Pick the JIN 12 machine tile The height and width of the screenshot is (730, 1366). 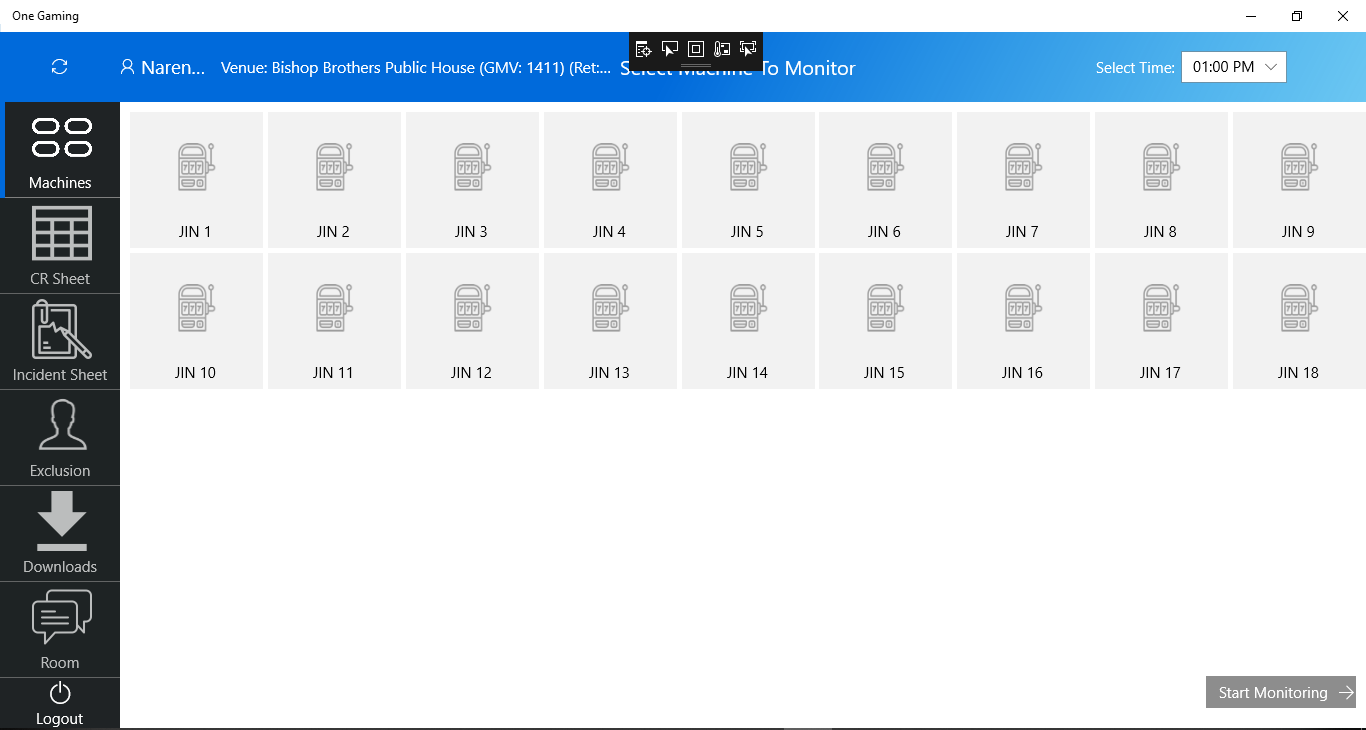pos(472,320)
